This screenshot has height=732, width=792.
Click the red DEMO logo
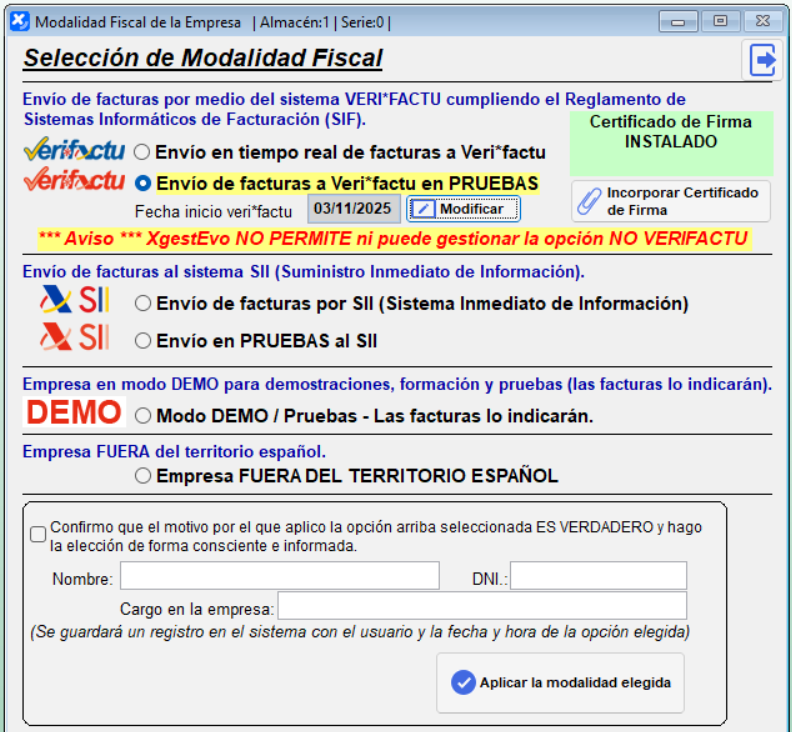click(74, 412)
